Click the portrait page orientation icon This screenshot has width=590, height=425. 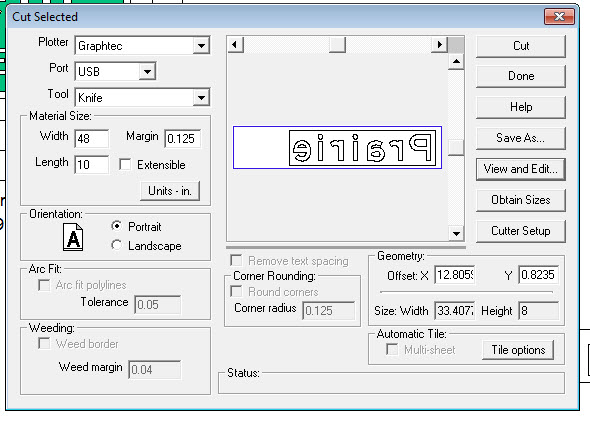[73, 237]
